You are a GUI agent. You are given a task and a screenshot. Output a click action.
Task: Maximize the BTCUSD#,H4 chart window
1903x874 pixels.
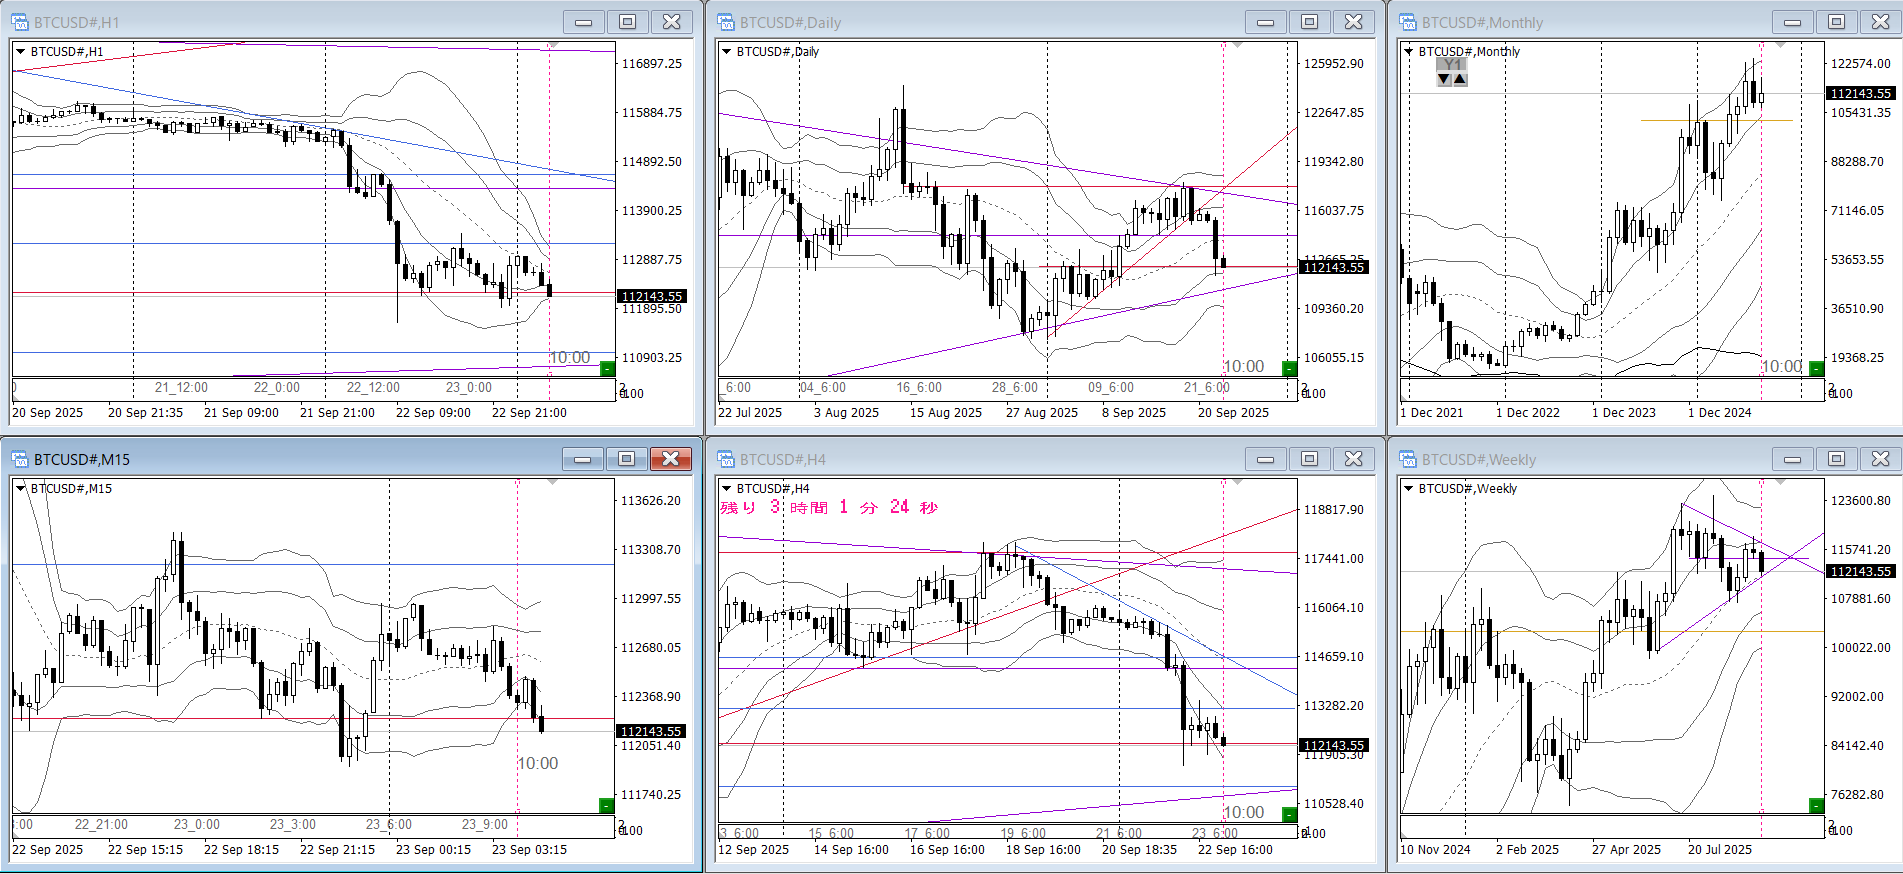1309,459
